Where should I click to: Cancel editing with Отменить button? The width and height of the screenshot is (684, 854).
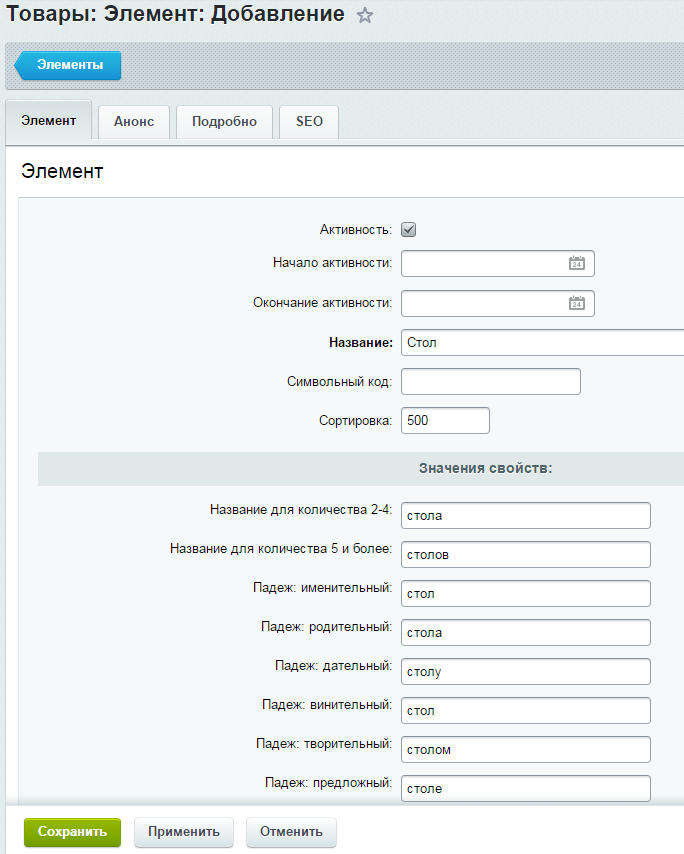point(291,832)
